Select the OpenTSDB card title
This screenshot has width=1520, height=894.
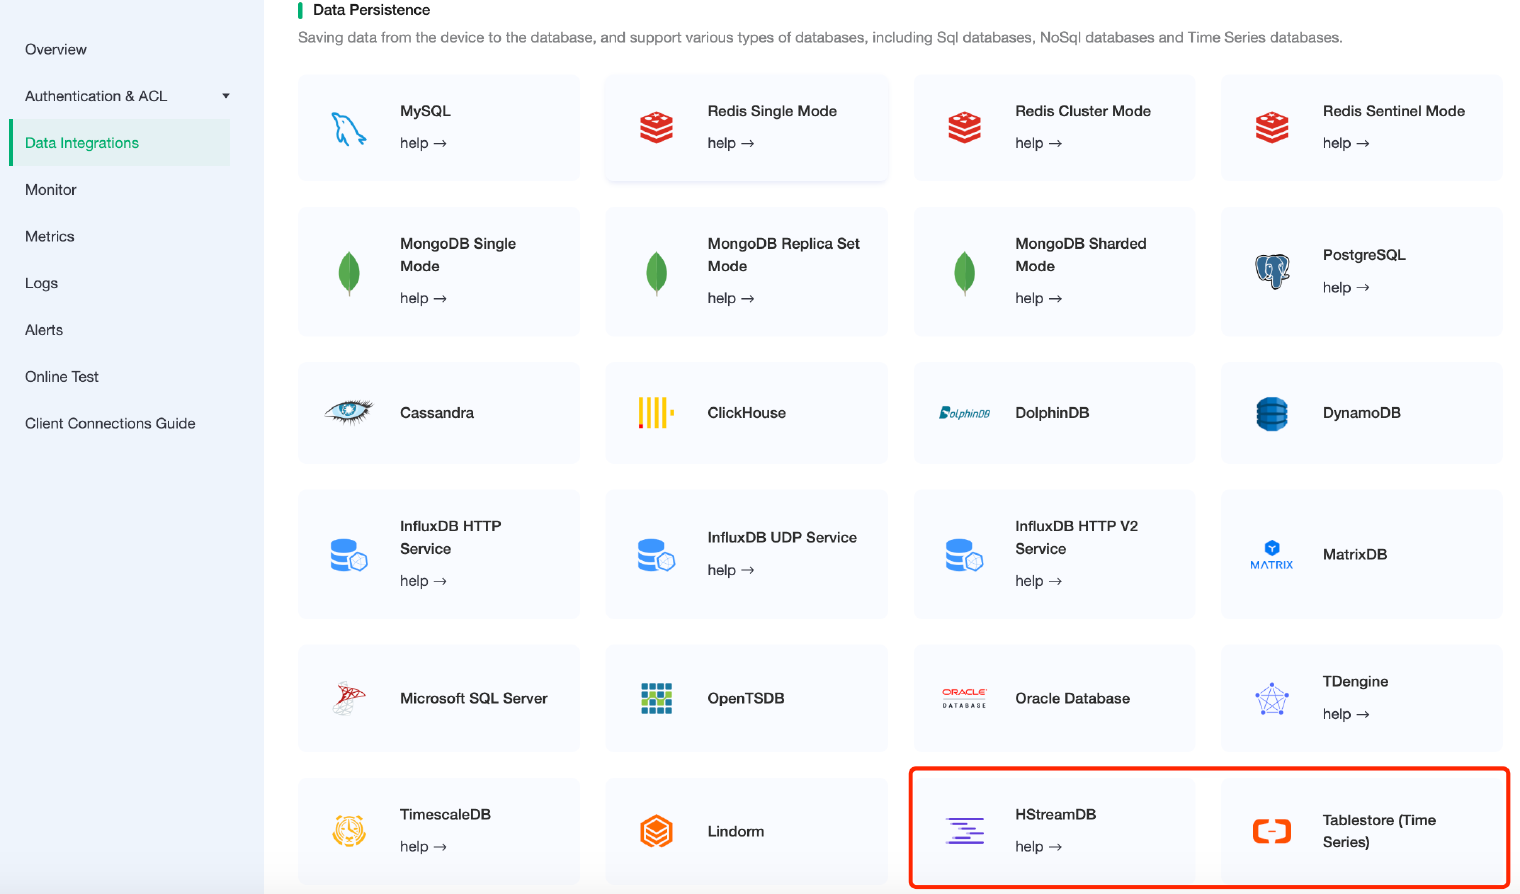click(746, 699)
